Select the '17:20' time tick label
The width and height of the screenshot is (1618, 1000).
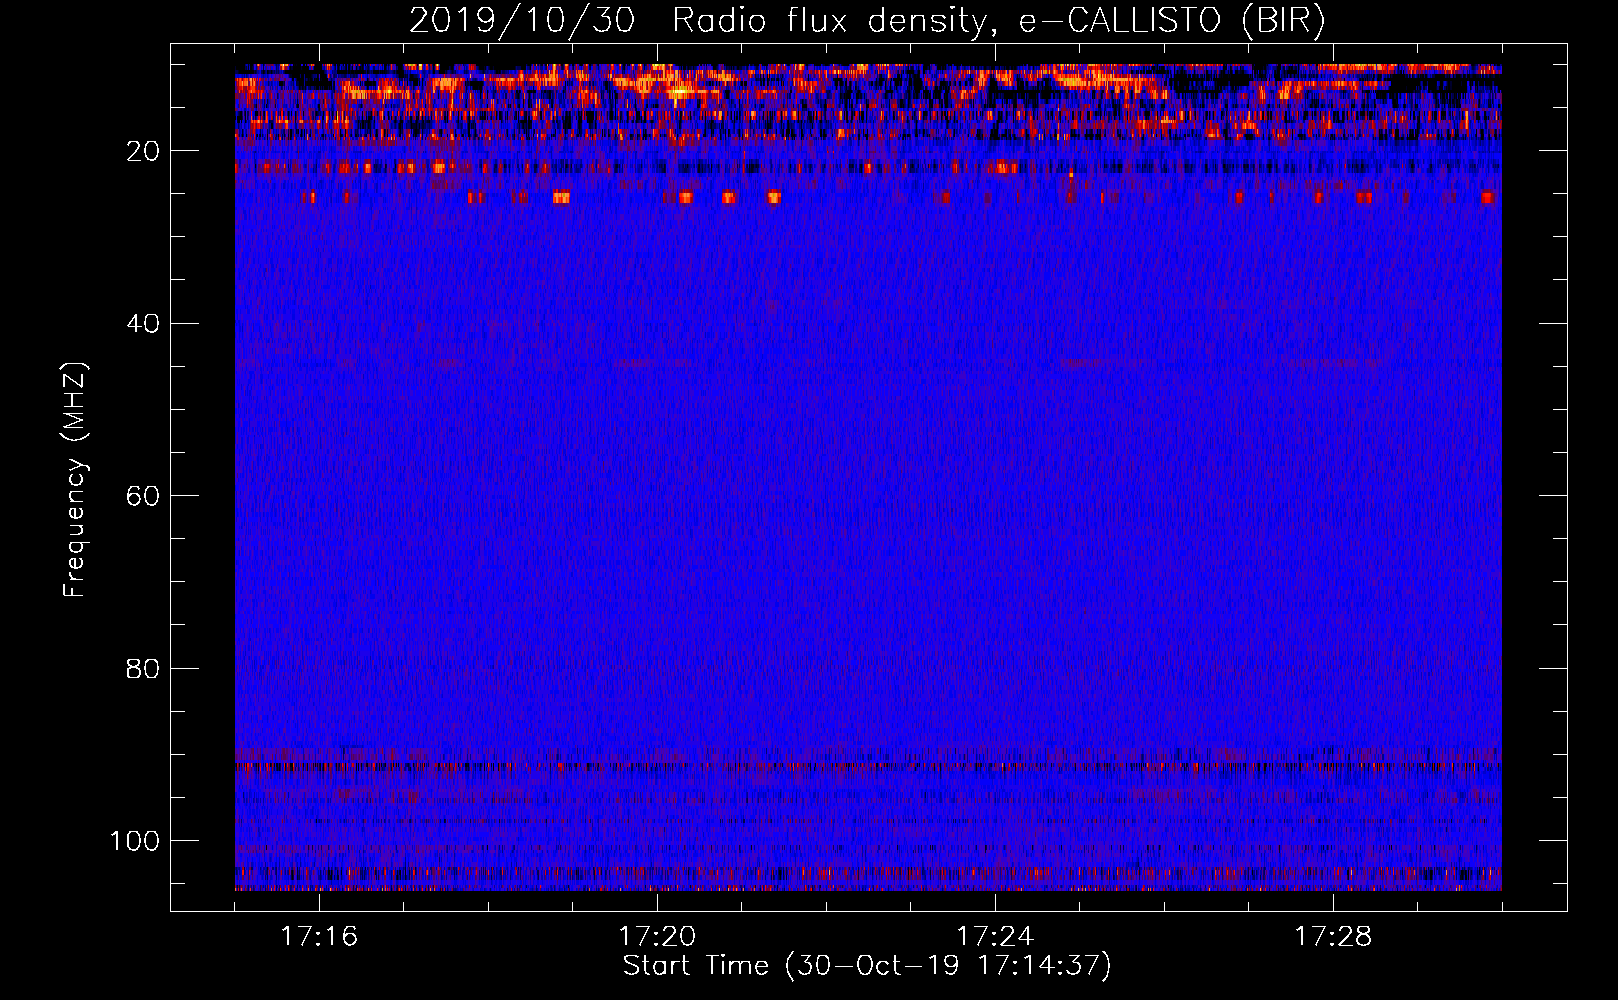tap(657, 937)
